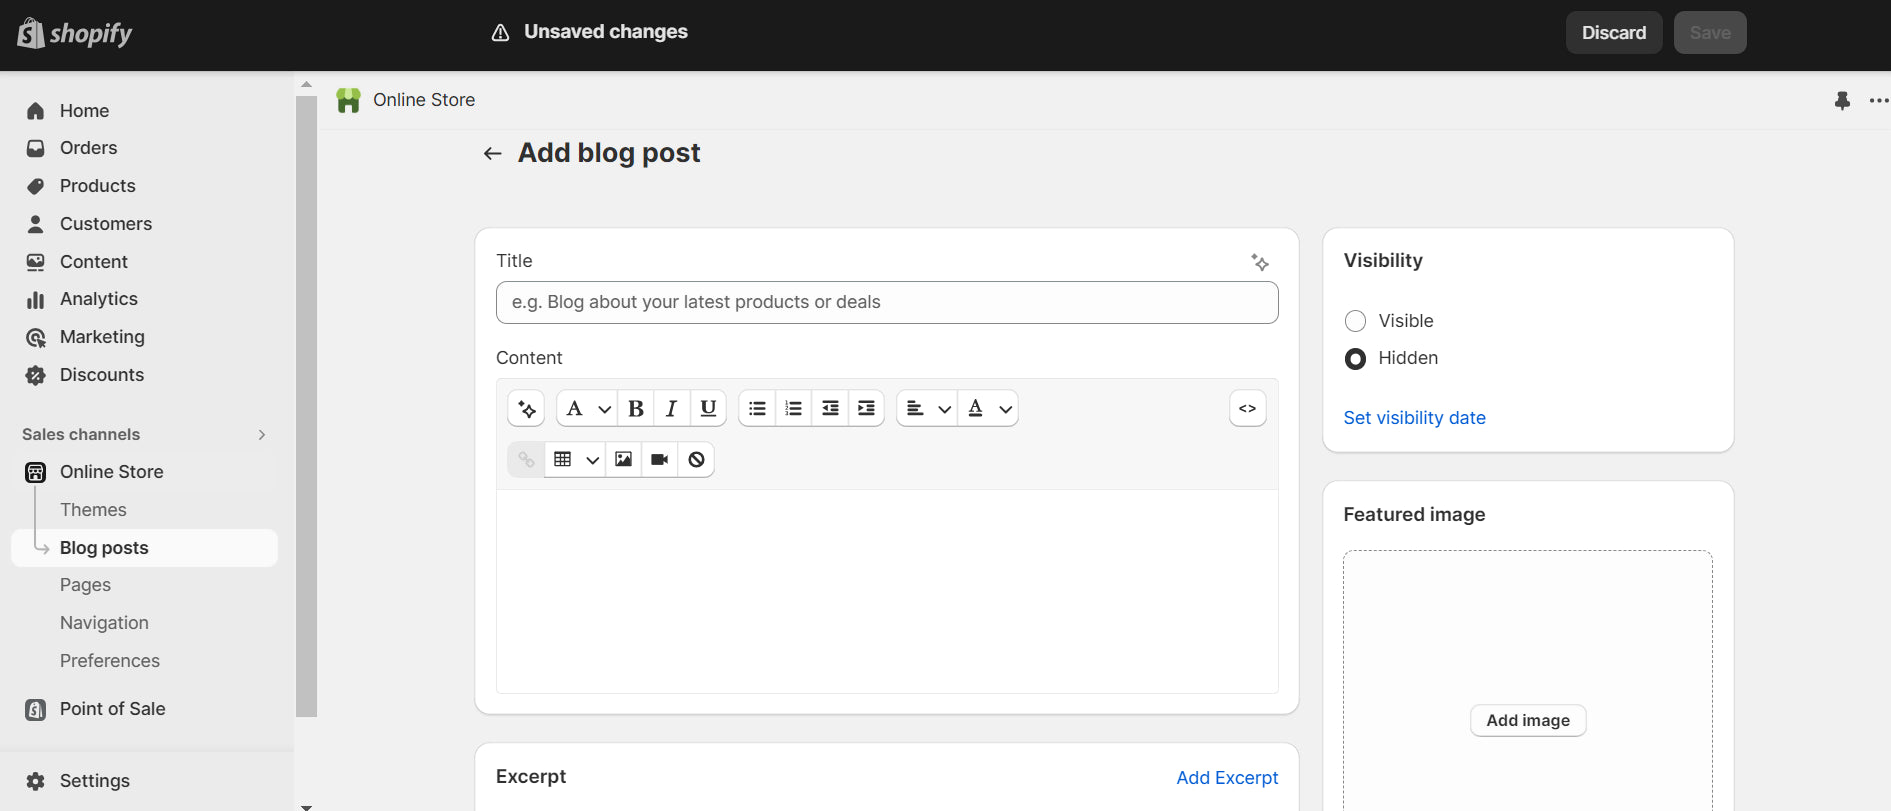Click the Add image button
Image resolution: width=1891 pixels, height=811 pixels.
1527,721
